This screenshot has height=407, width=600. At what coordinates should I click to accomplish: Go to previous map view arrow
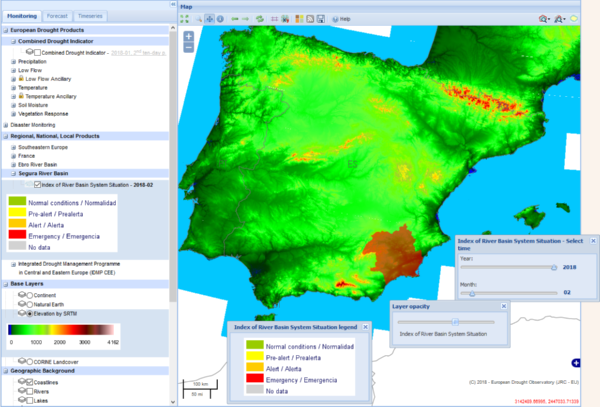click(x=235, y=19)
